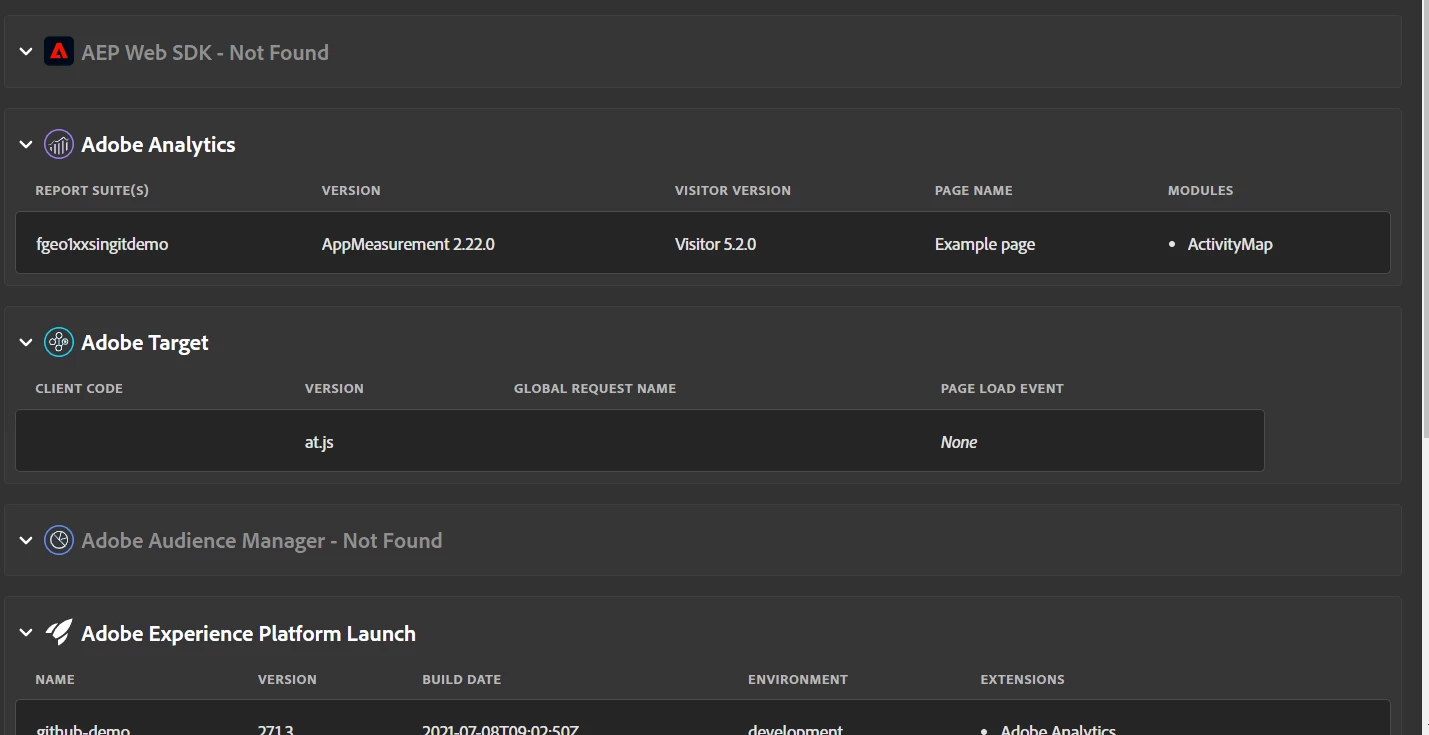
Task: Click the AEP Web SDK Adobe logo icon
Action: 59,51
